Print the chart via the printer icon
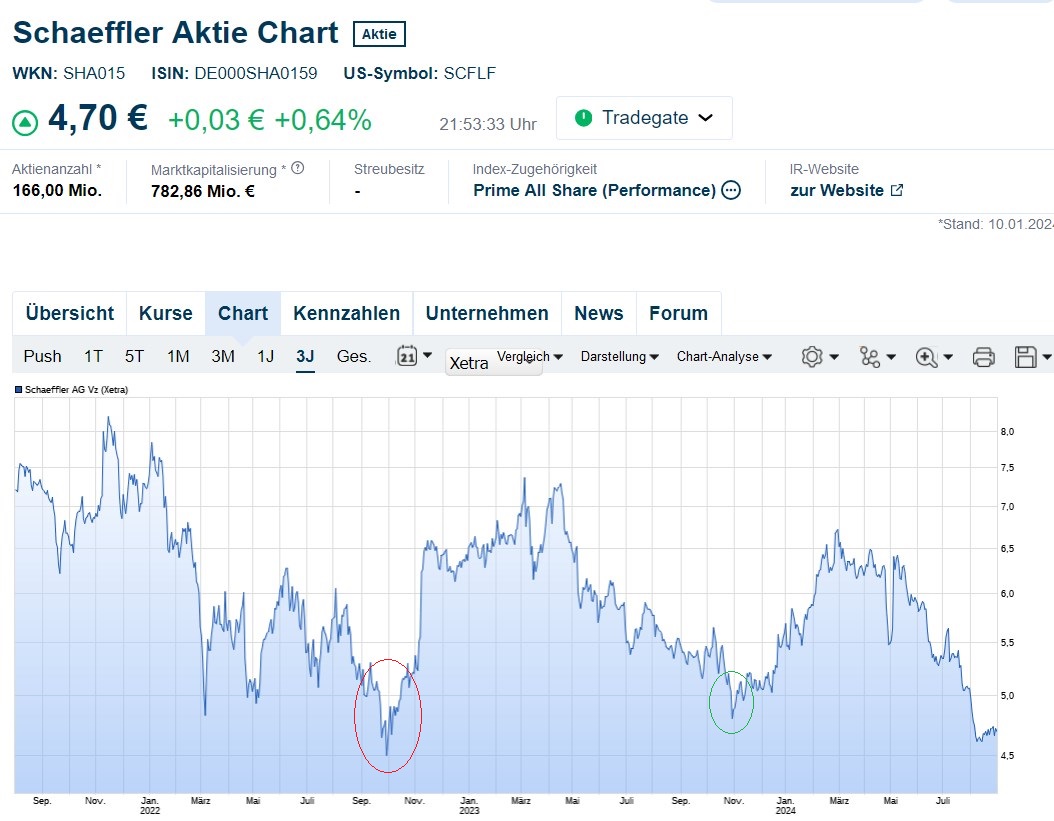 pyautogui.click(x=983, y=356)
